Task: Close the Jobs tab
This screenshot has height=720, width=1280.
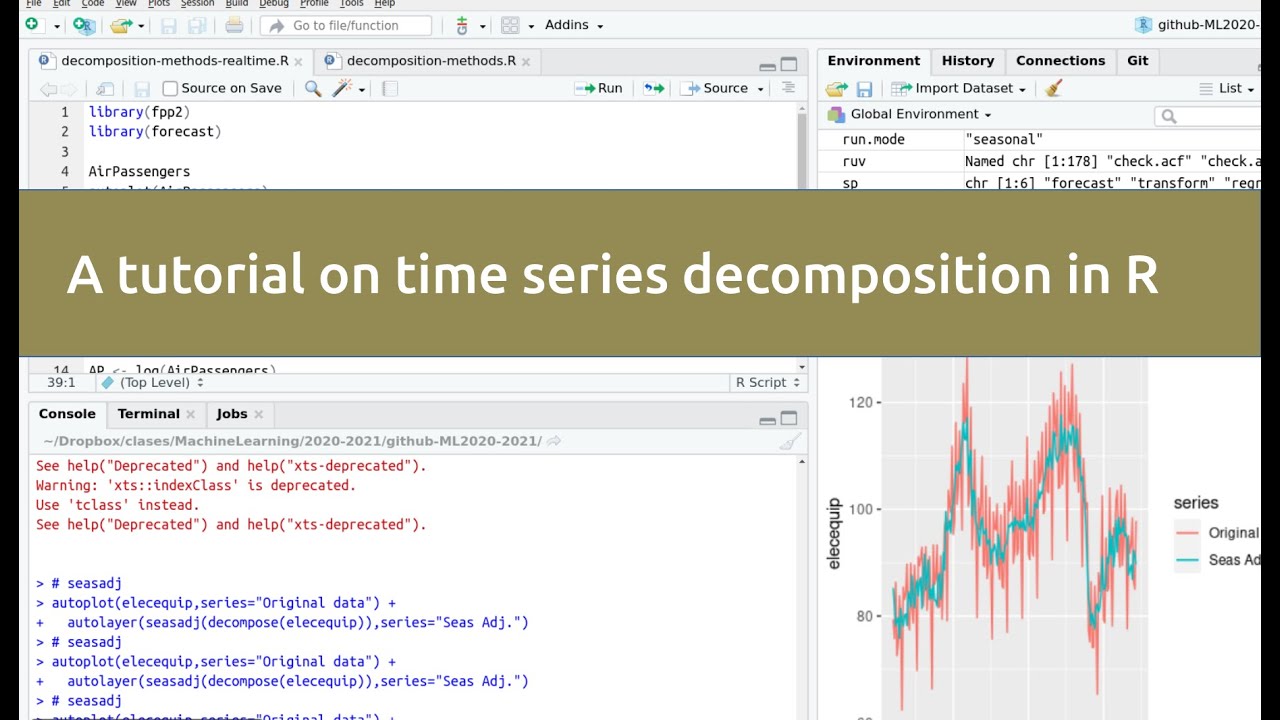Action: (x=258, y=415)
